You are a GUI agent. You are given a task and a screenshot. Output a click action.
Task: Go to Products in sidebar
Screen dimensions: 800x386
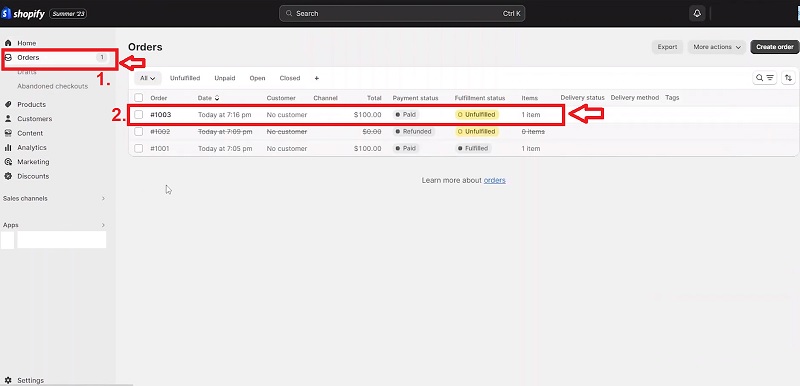pos(31,105)
